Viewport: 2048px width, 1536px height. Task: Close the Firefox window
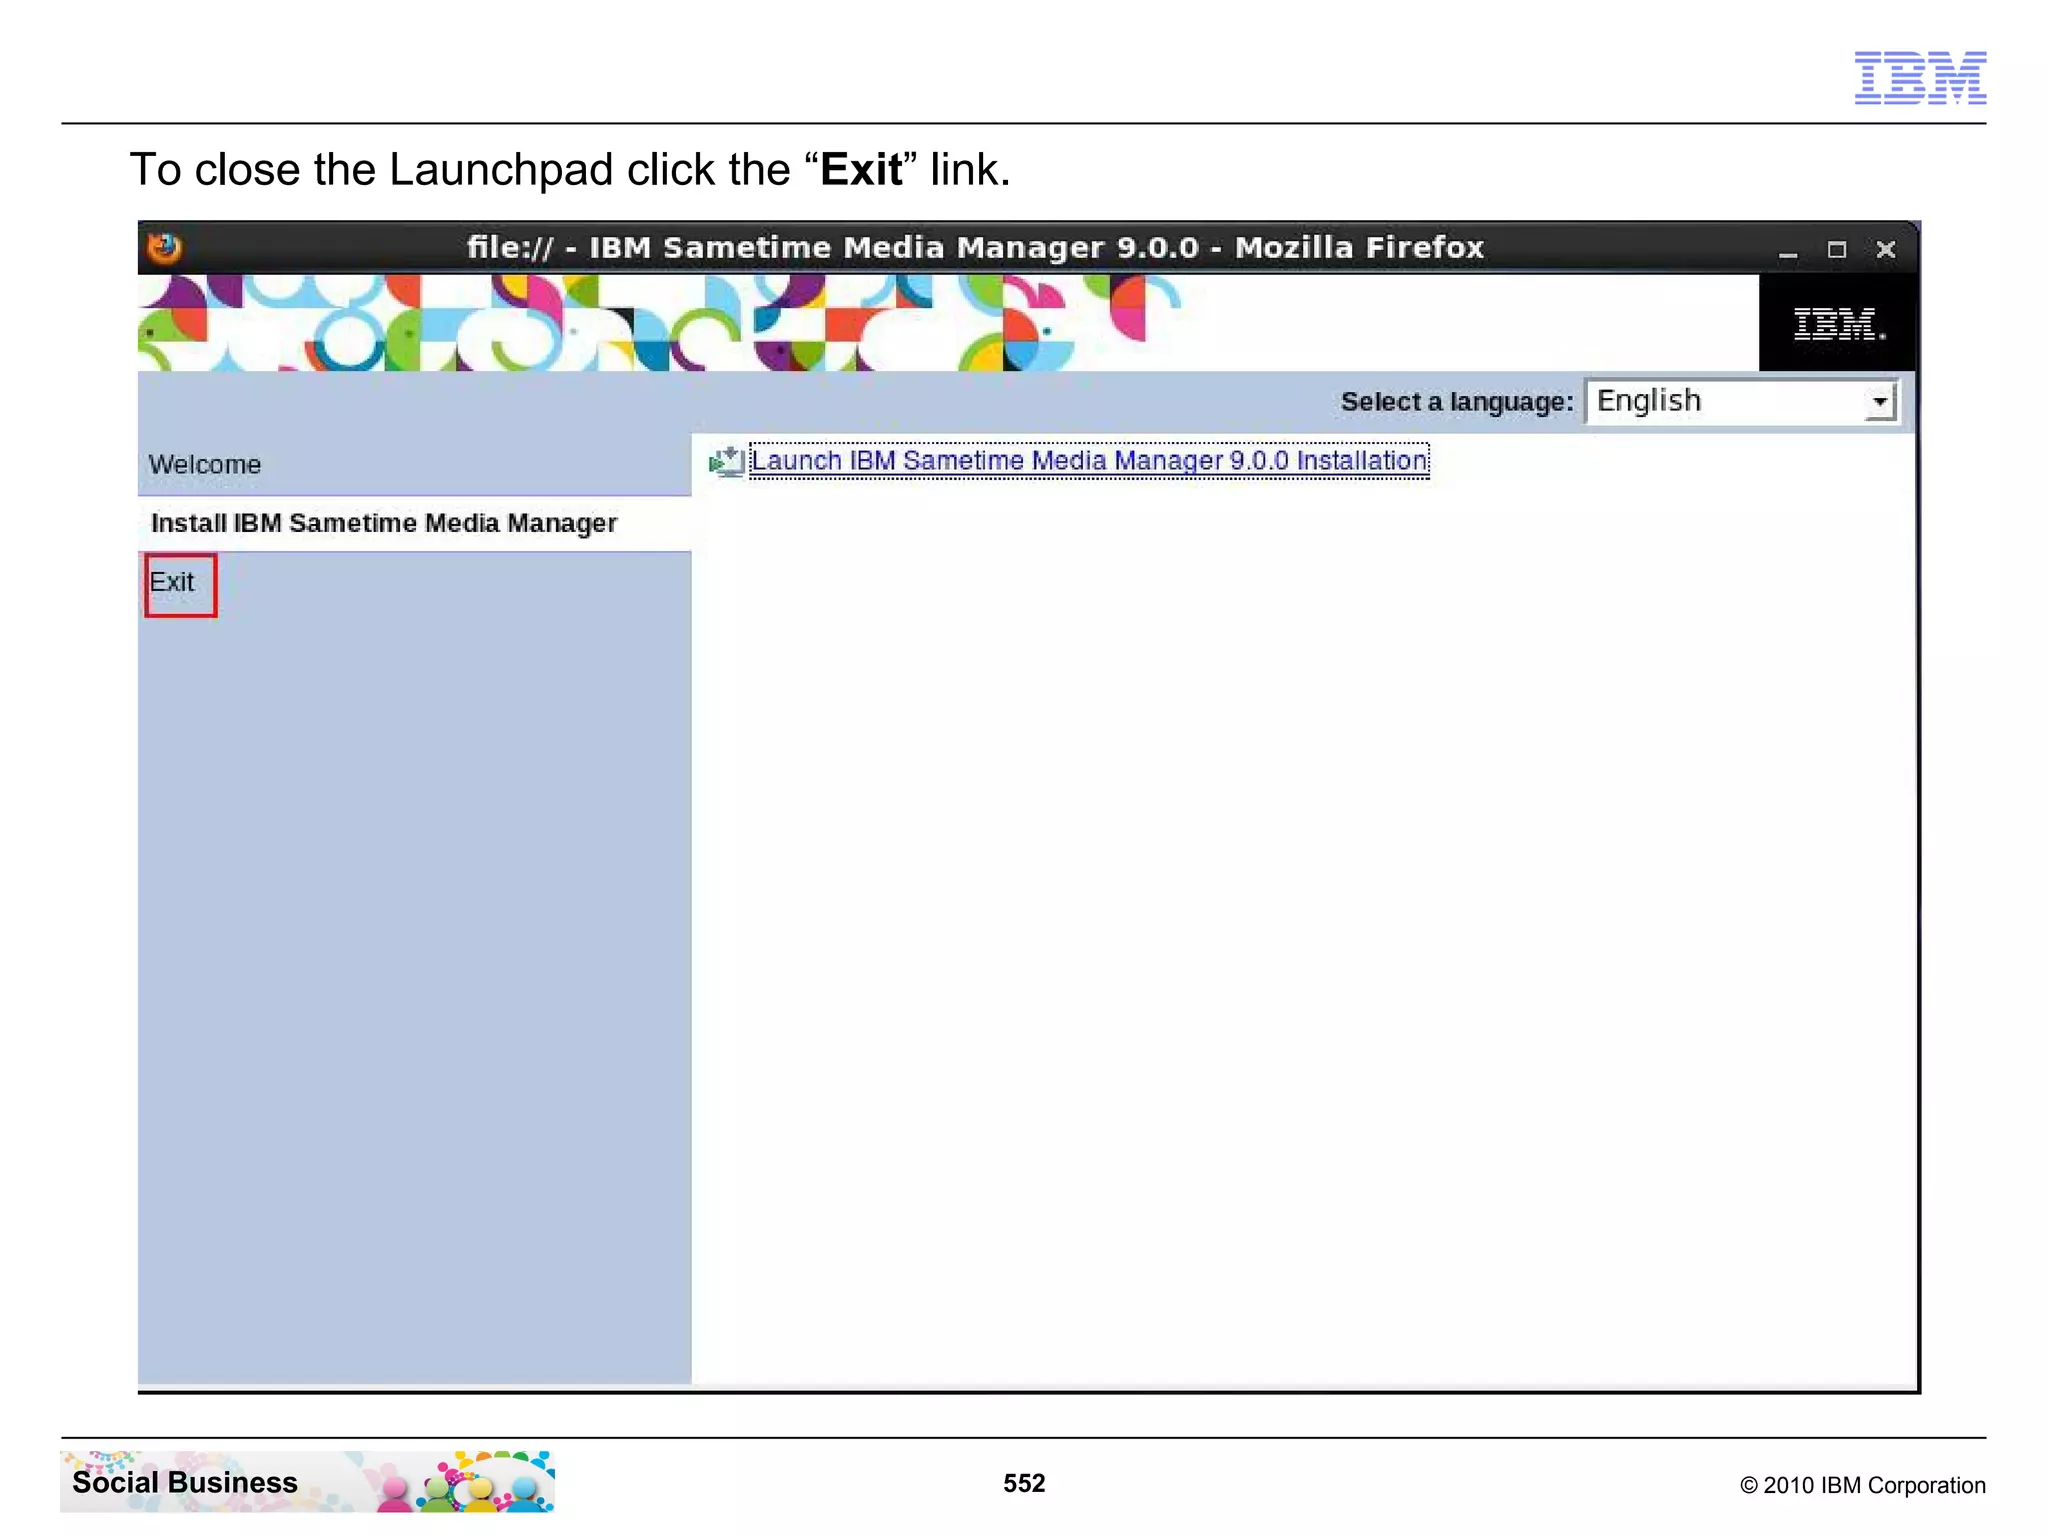[1886, 250]
